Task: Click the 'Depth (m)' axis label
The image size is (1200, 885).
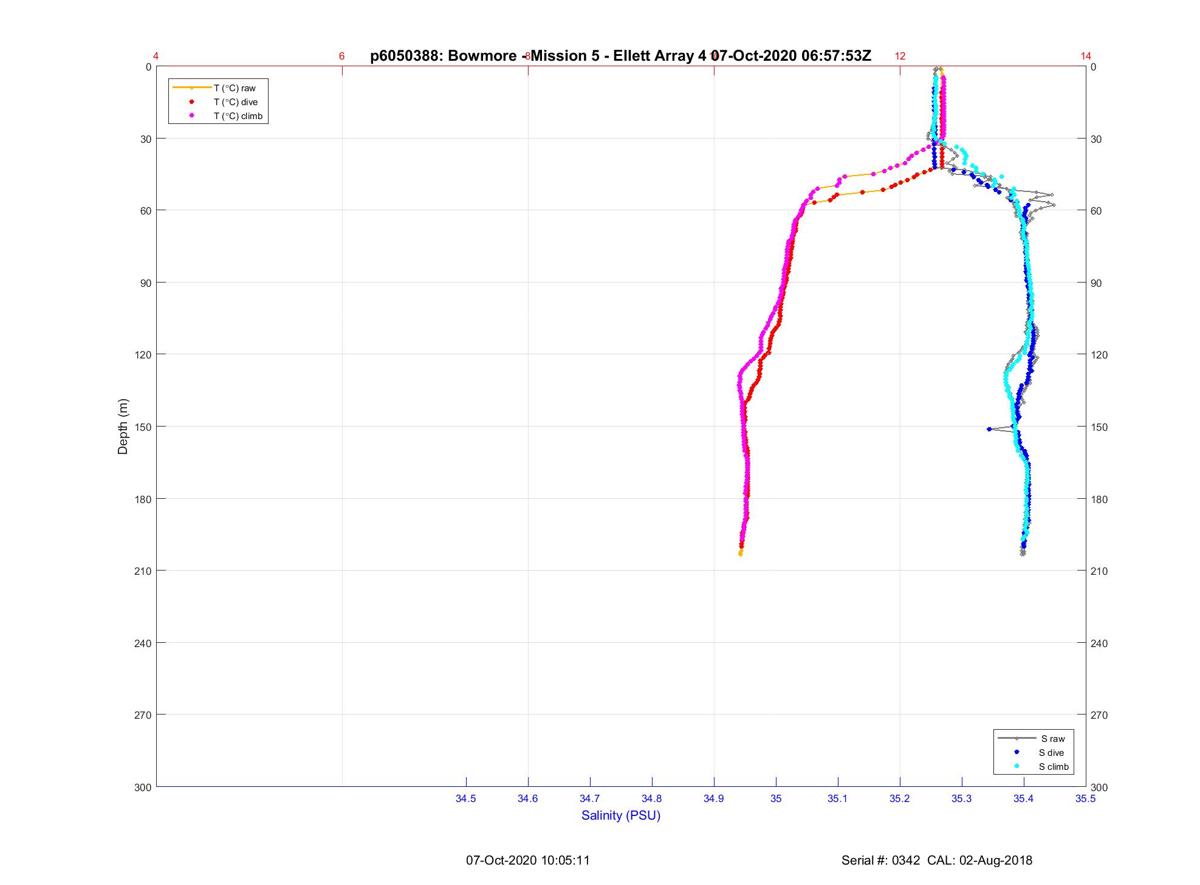Action: (123, 427)
